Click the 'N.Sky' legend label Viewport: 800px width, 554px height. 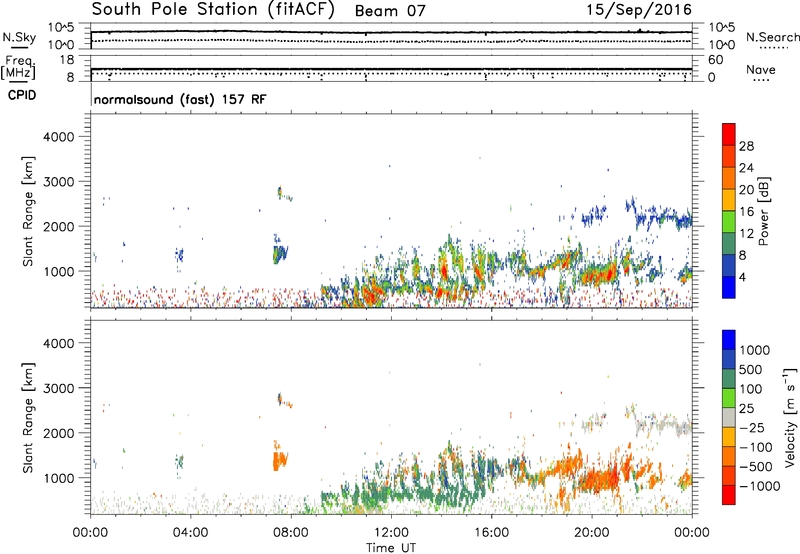(x=19, y=37)
